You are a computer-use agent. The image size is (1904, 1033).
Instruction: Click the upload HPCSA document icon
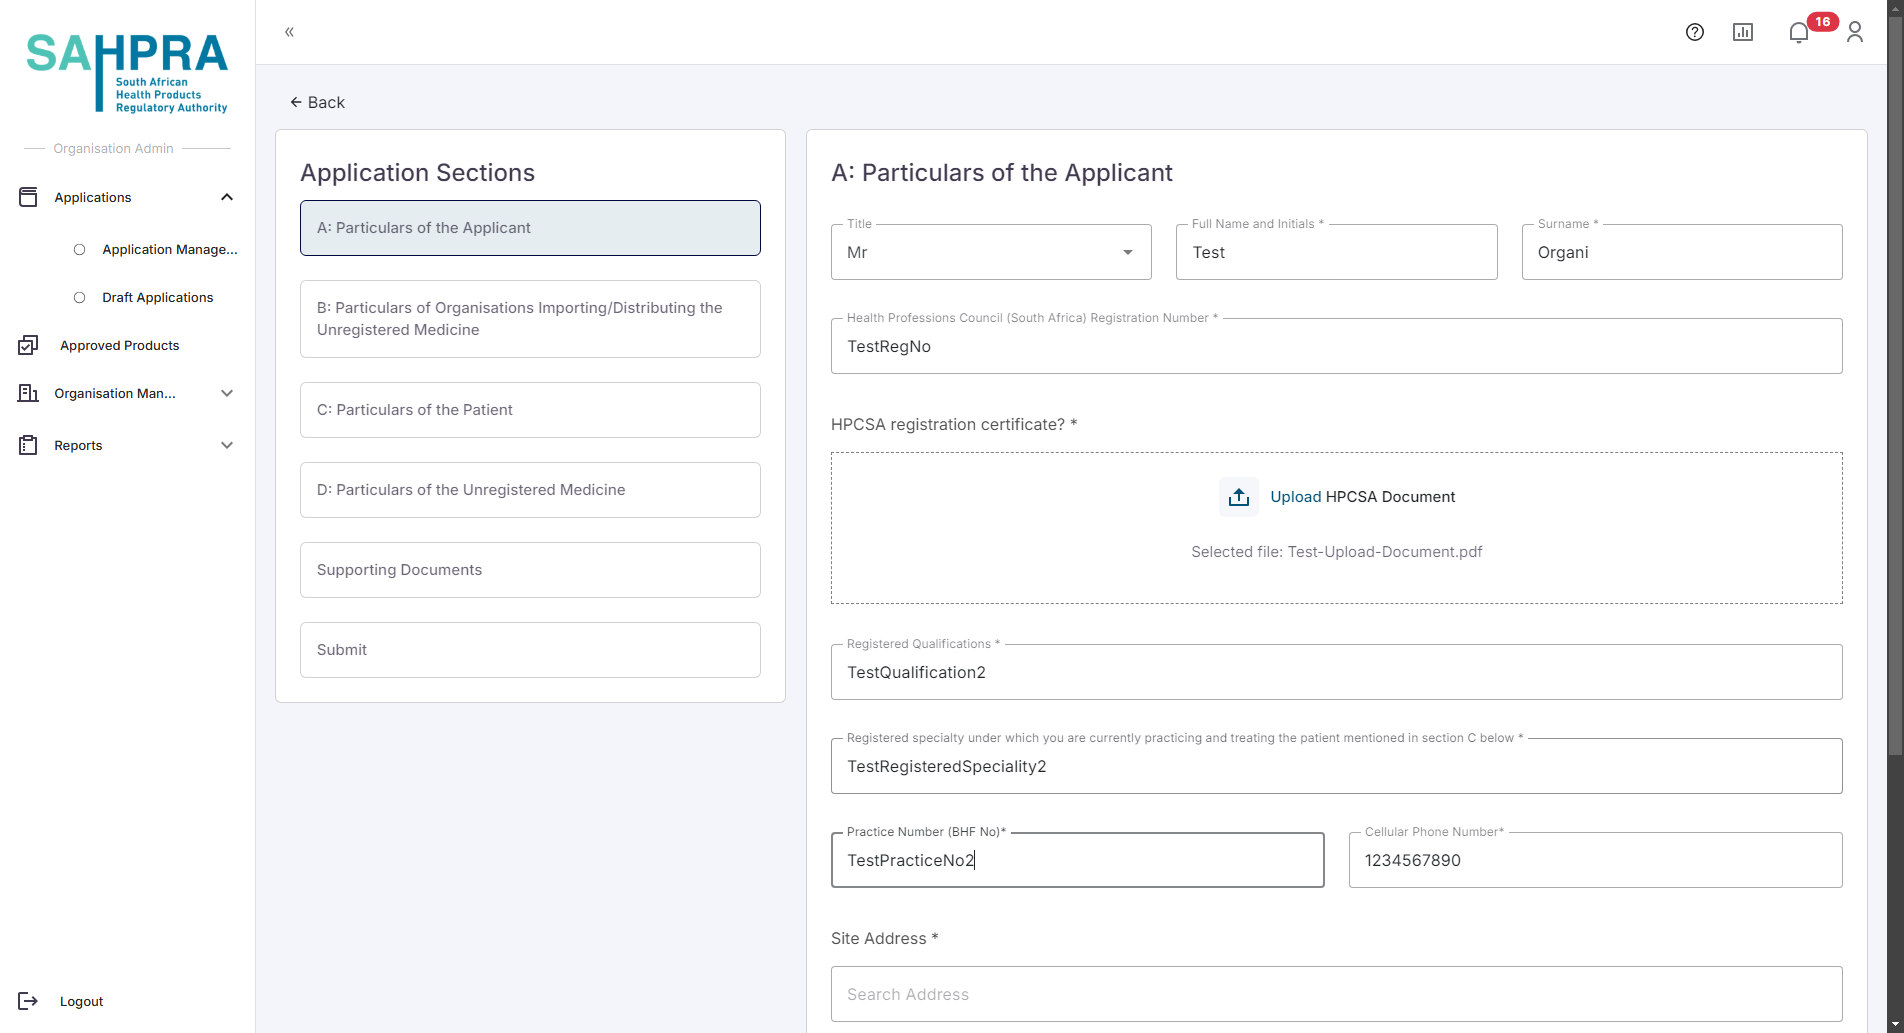coord(1238,497)
